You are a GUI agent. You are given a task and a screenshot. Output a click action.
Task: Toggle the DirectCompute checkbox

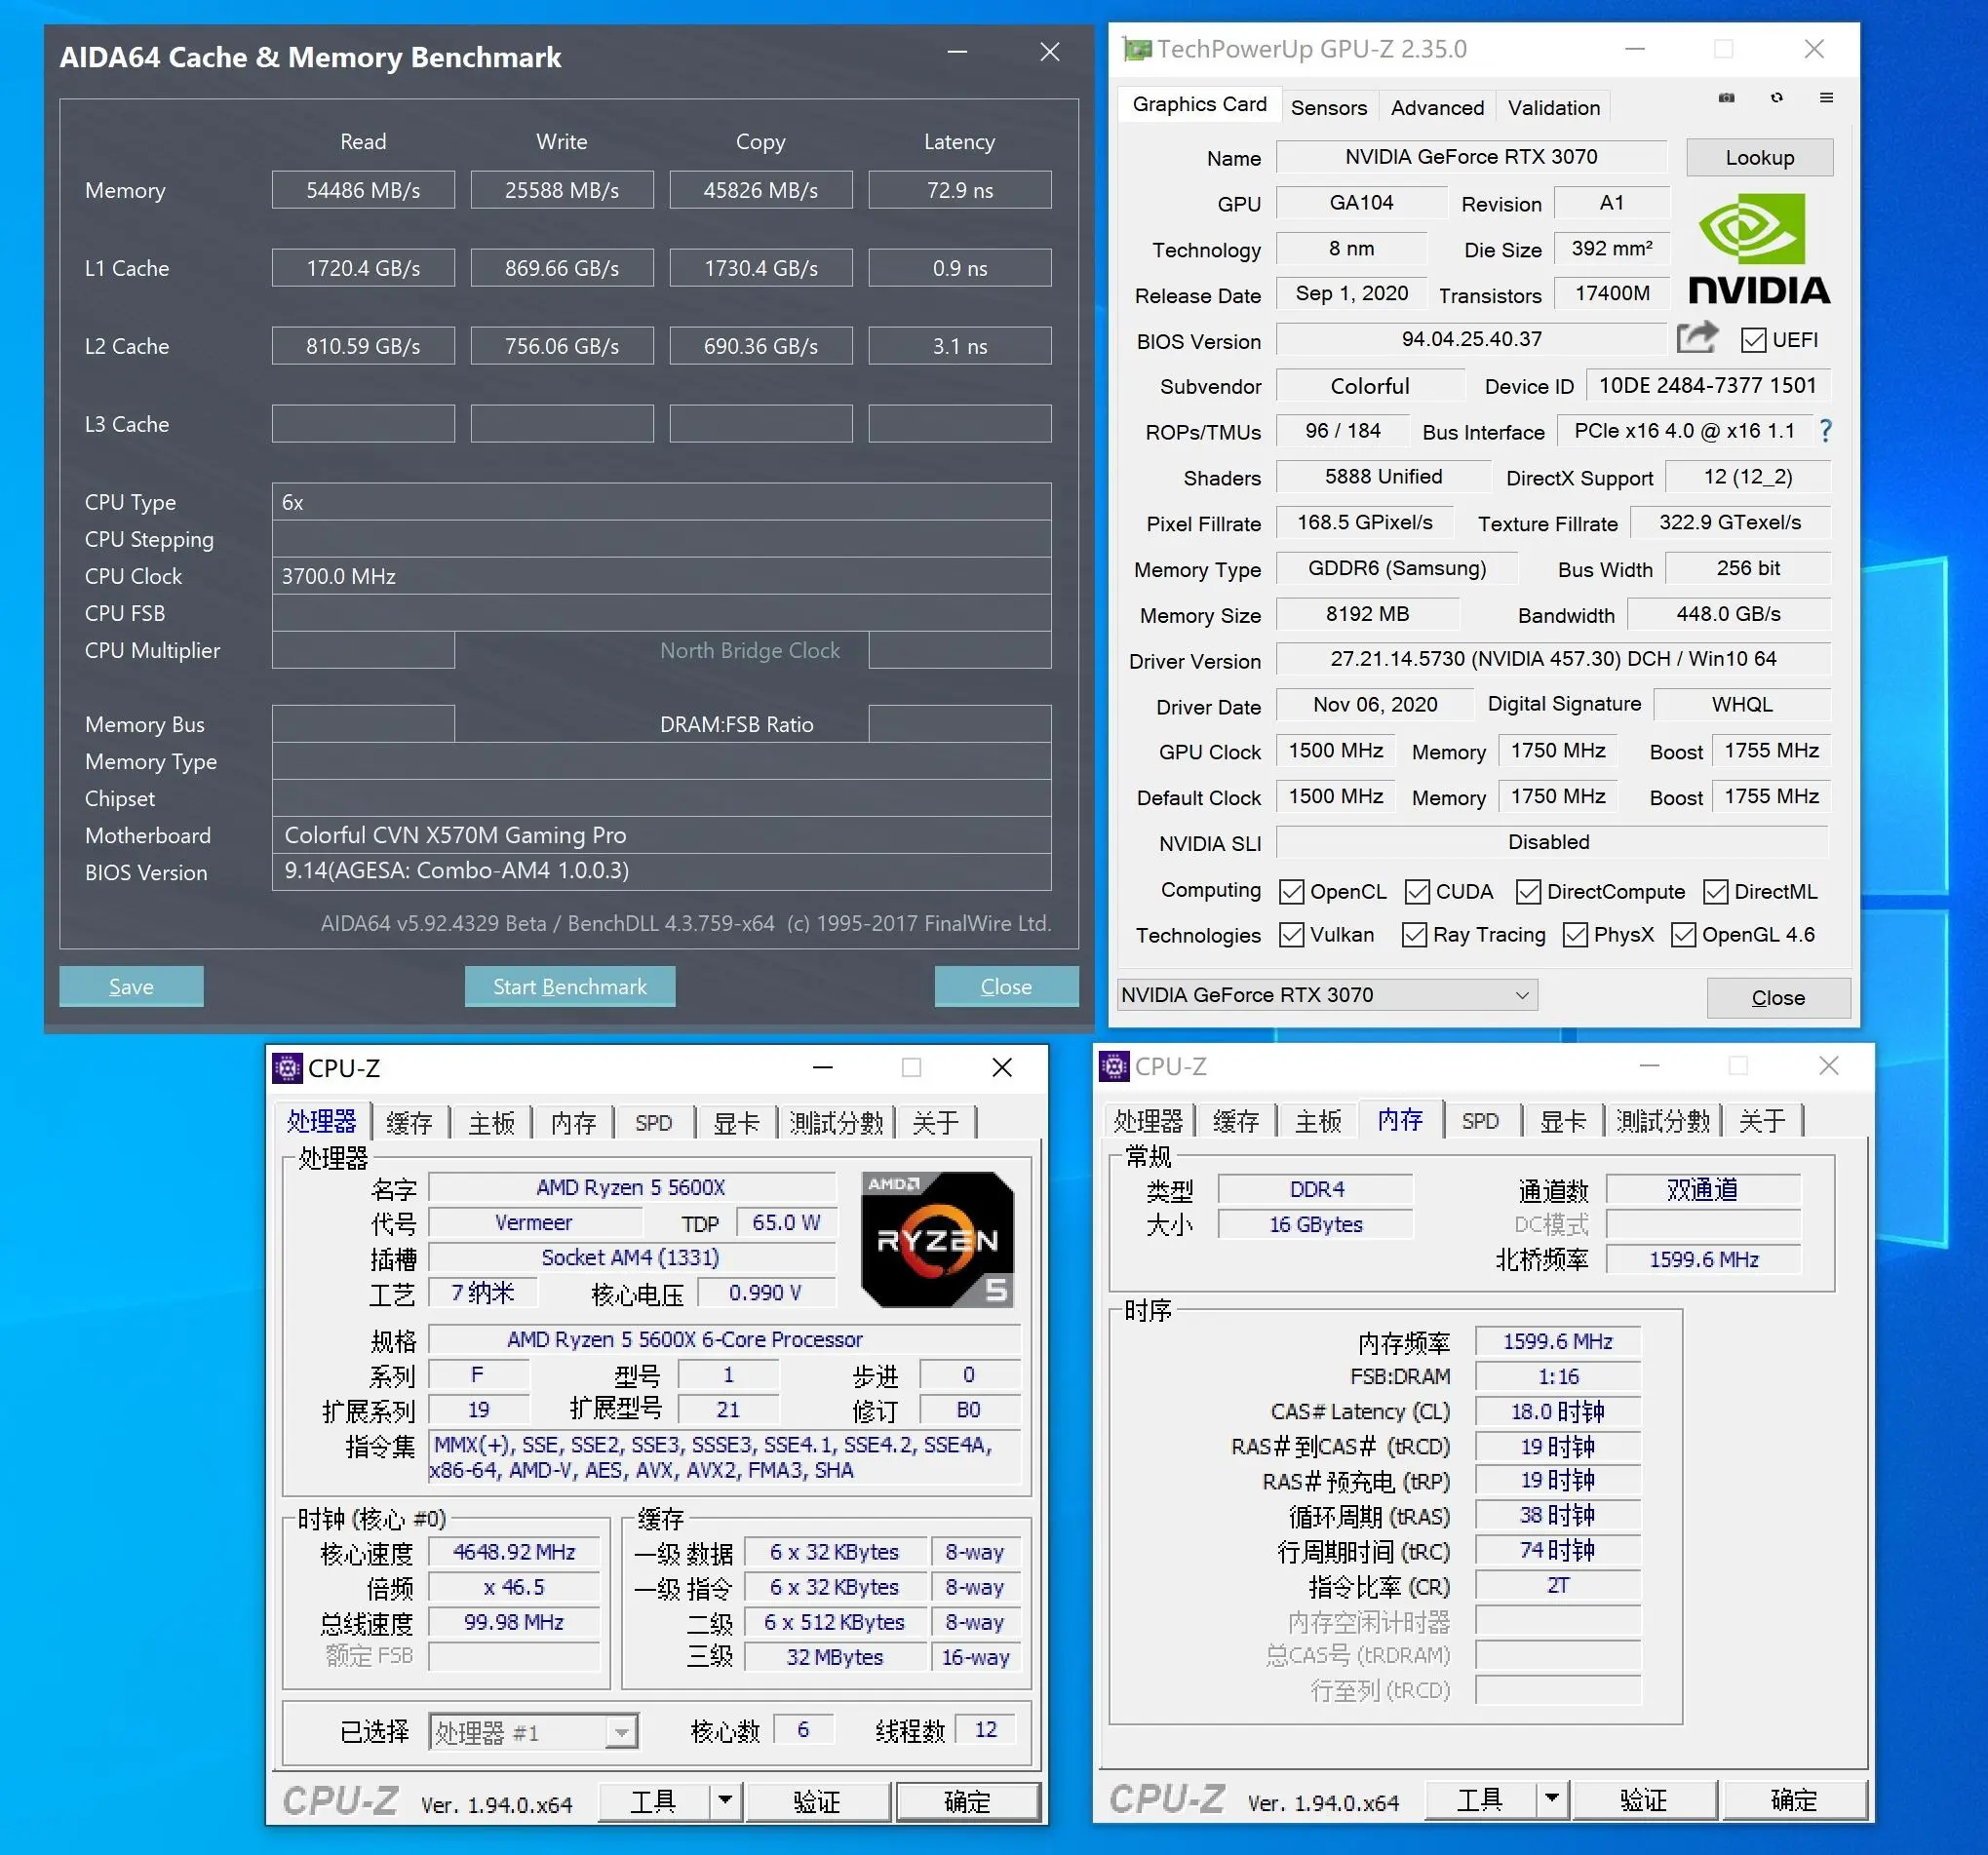pyautogui.click(x=1528, y=892)
